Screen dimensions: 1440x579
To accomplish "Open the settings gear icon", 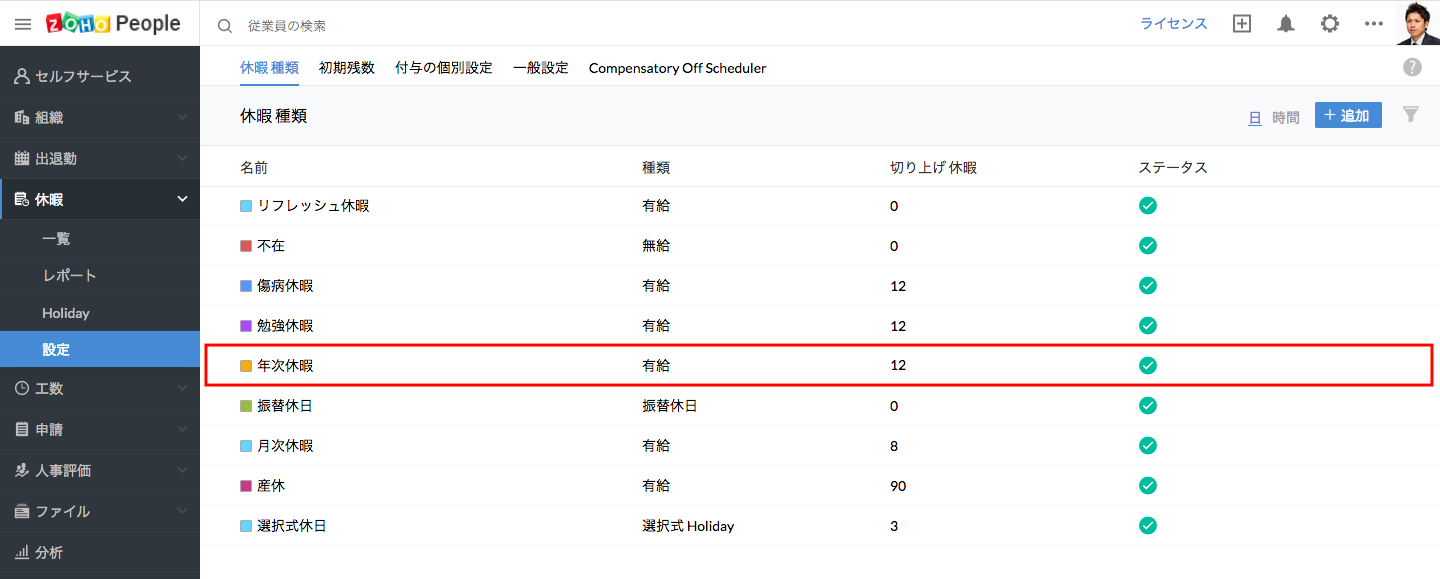I will [1330, 24].
